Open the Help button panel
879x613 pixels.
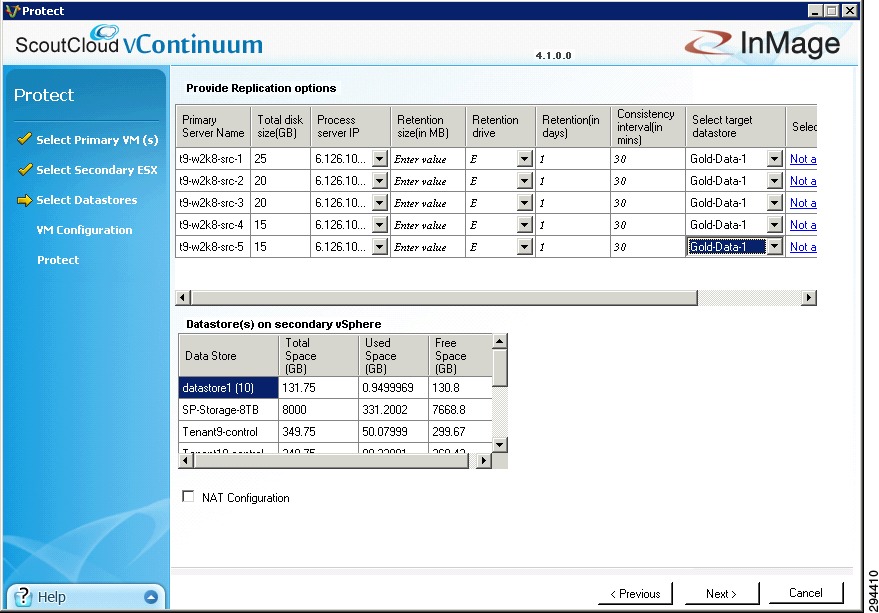(x=86, y=597)
